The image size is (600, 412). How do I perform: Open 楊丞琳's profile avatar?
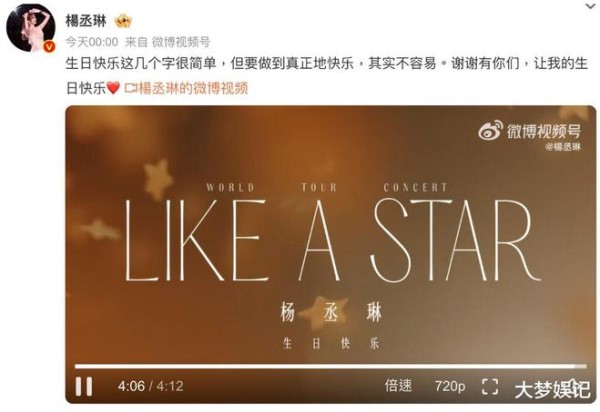click(31, 28)
